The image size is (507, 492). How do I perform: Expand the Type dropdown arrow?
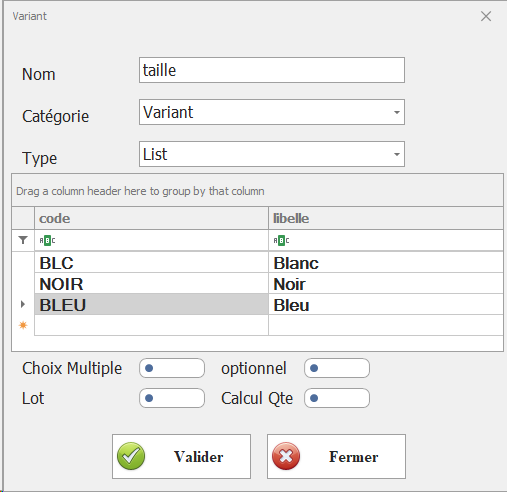point(397,154)
